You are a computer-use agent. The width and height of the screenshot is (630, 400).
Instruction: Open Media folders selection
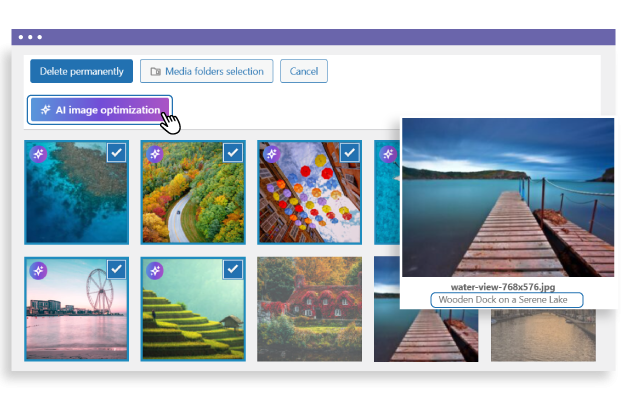(207, 71)
